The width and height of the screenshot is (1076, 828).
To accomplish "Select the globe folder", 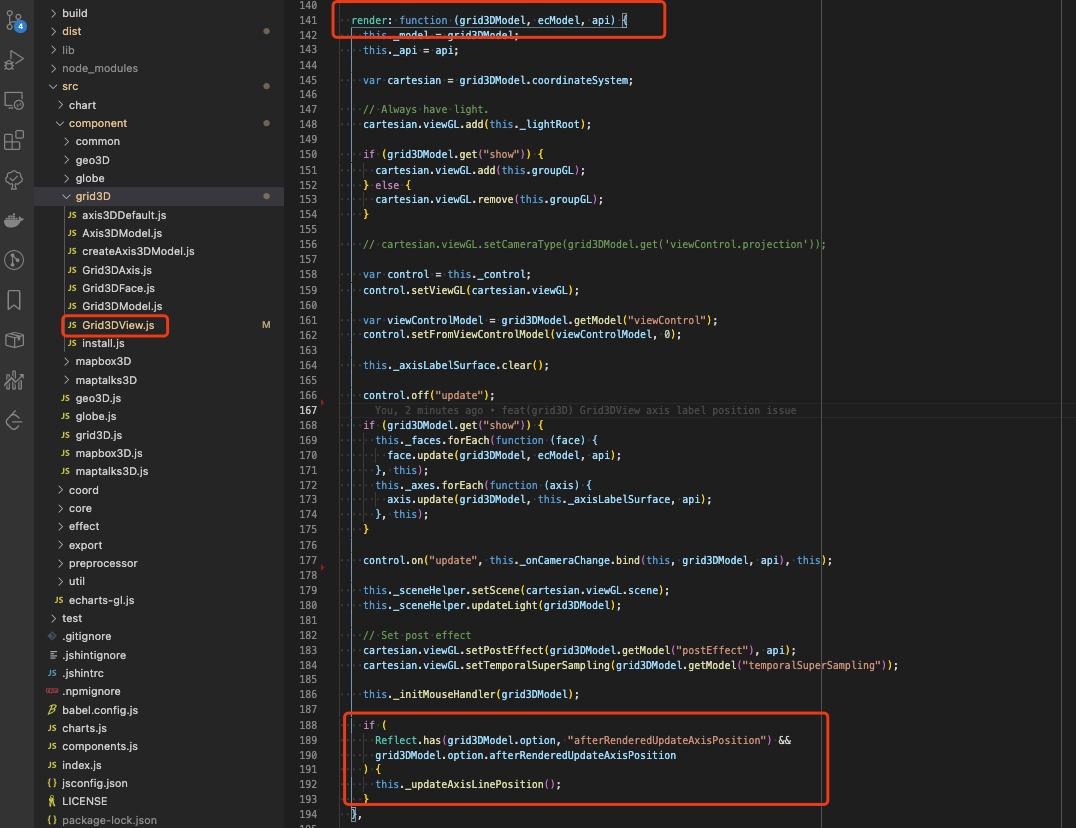I will point(159,178).
